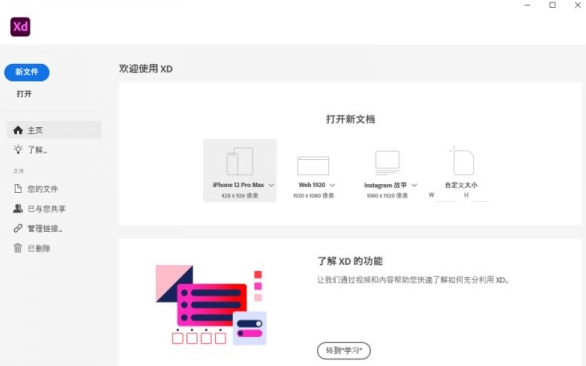Expand the Web 1920 size dropdown arrow

pos(333,185)
